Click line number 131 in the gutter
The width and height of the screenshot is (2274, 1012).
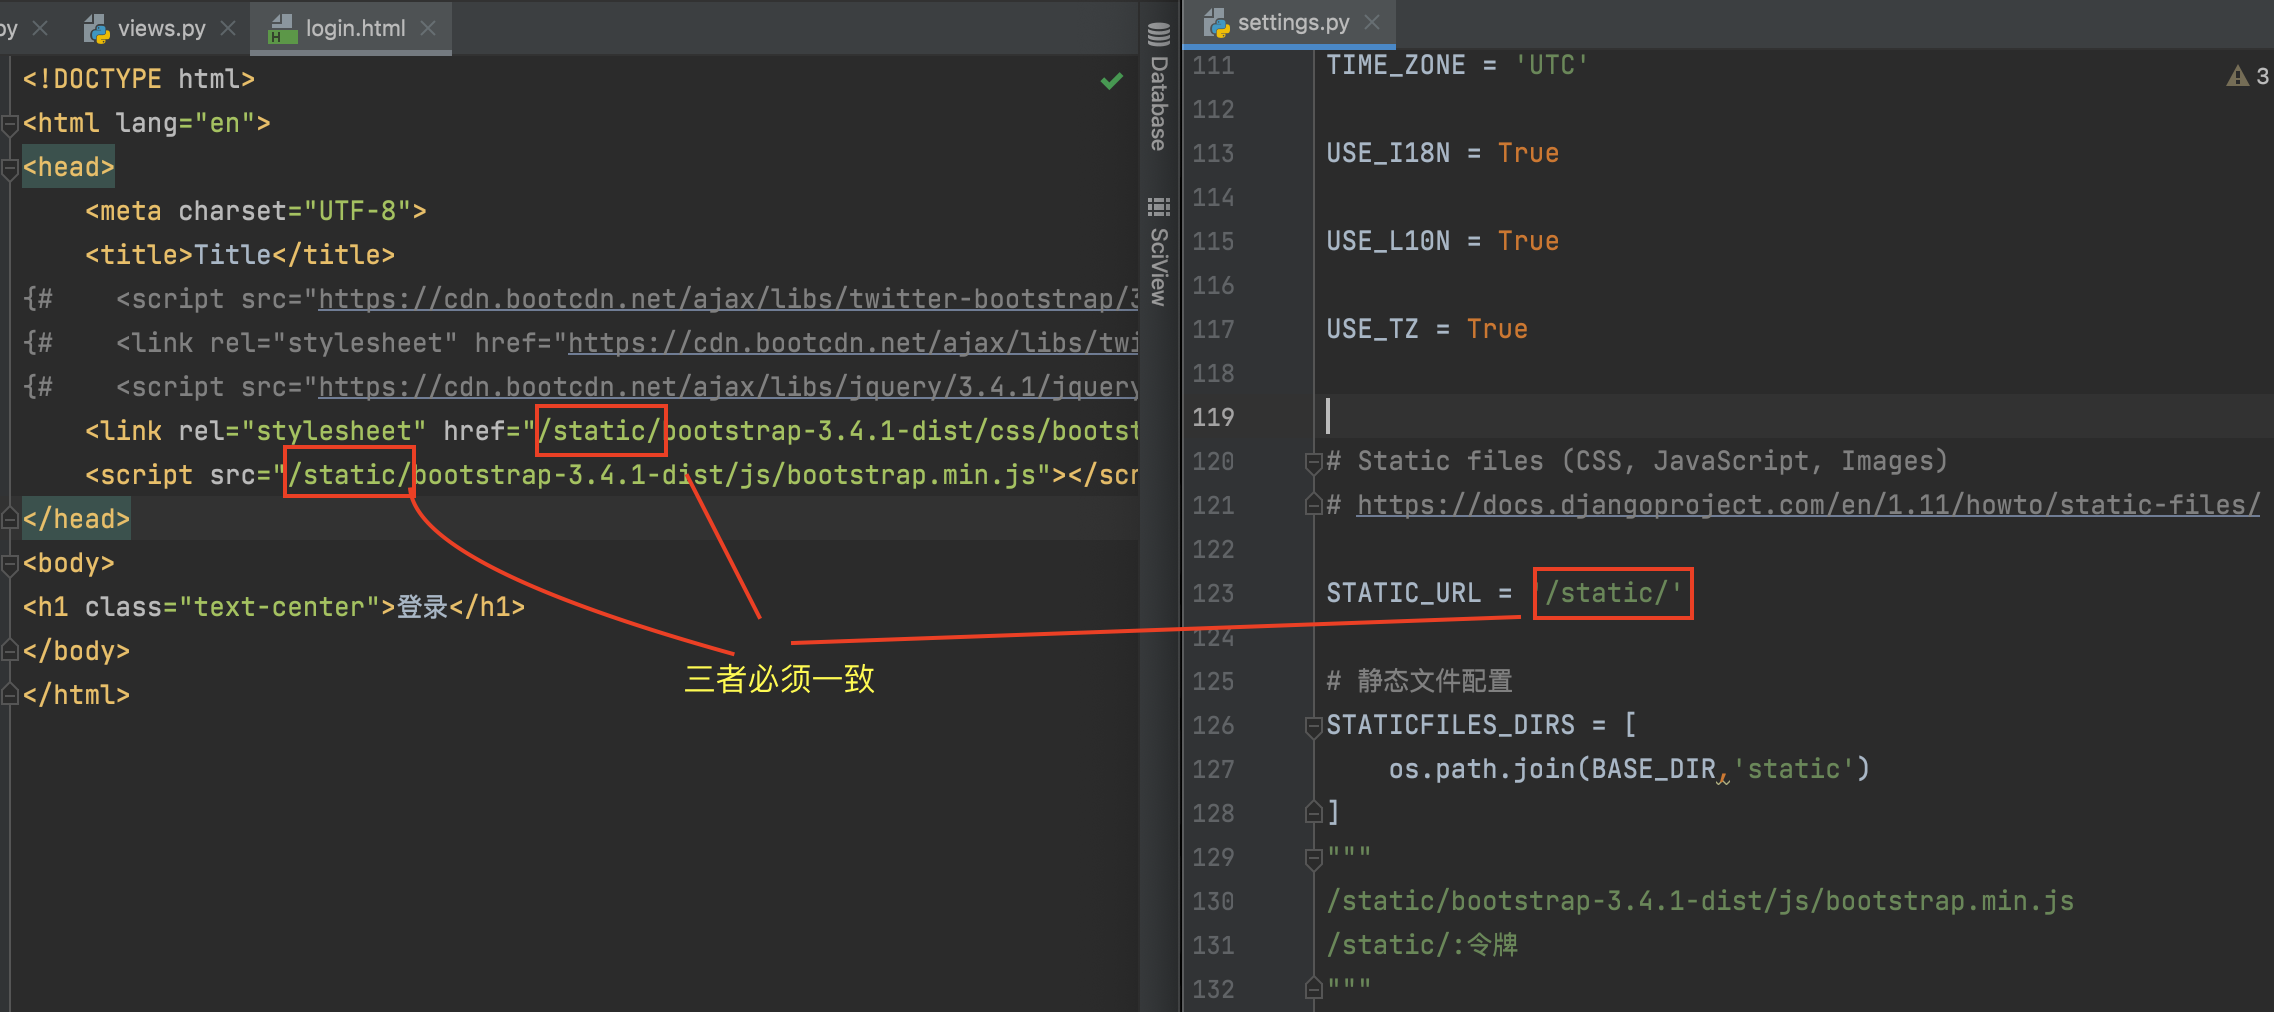(x=1213, y=945)
